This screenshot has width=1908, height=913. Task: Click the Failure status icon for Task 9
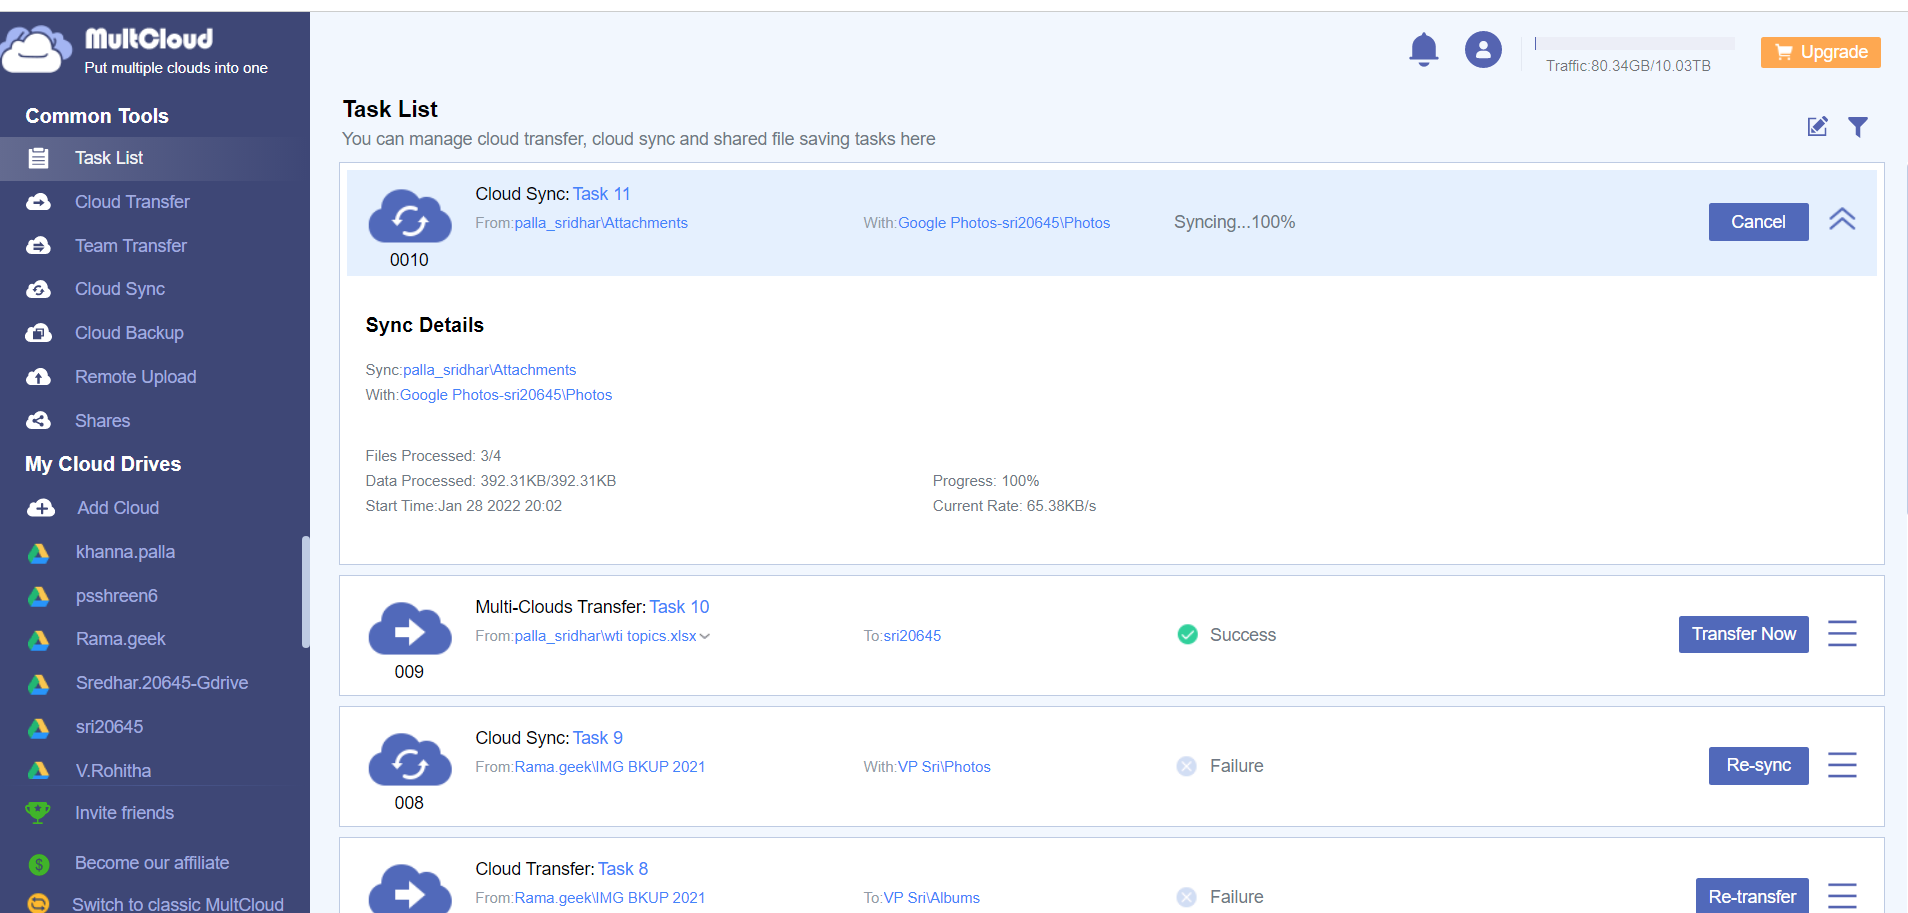pos(1187,766)
